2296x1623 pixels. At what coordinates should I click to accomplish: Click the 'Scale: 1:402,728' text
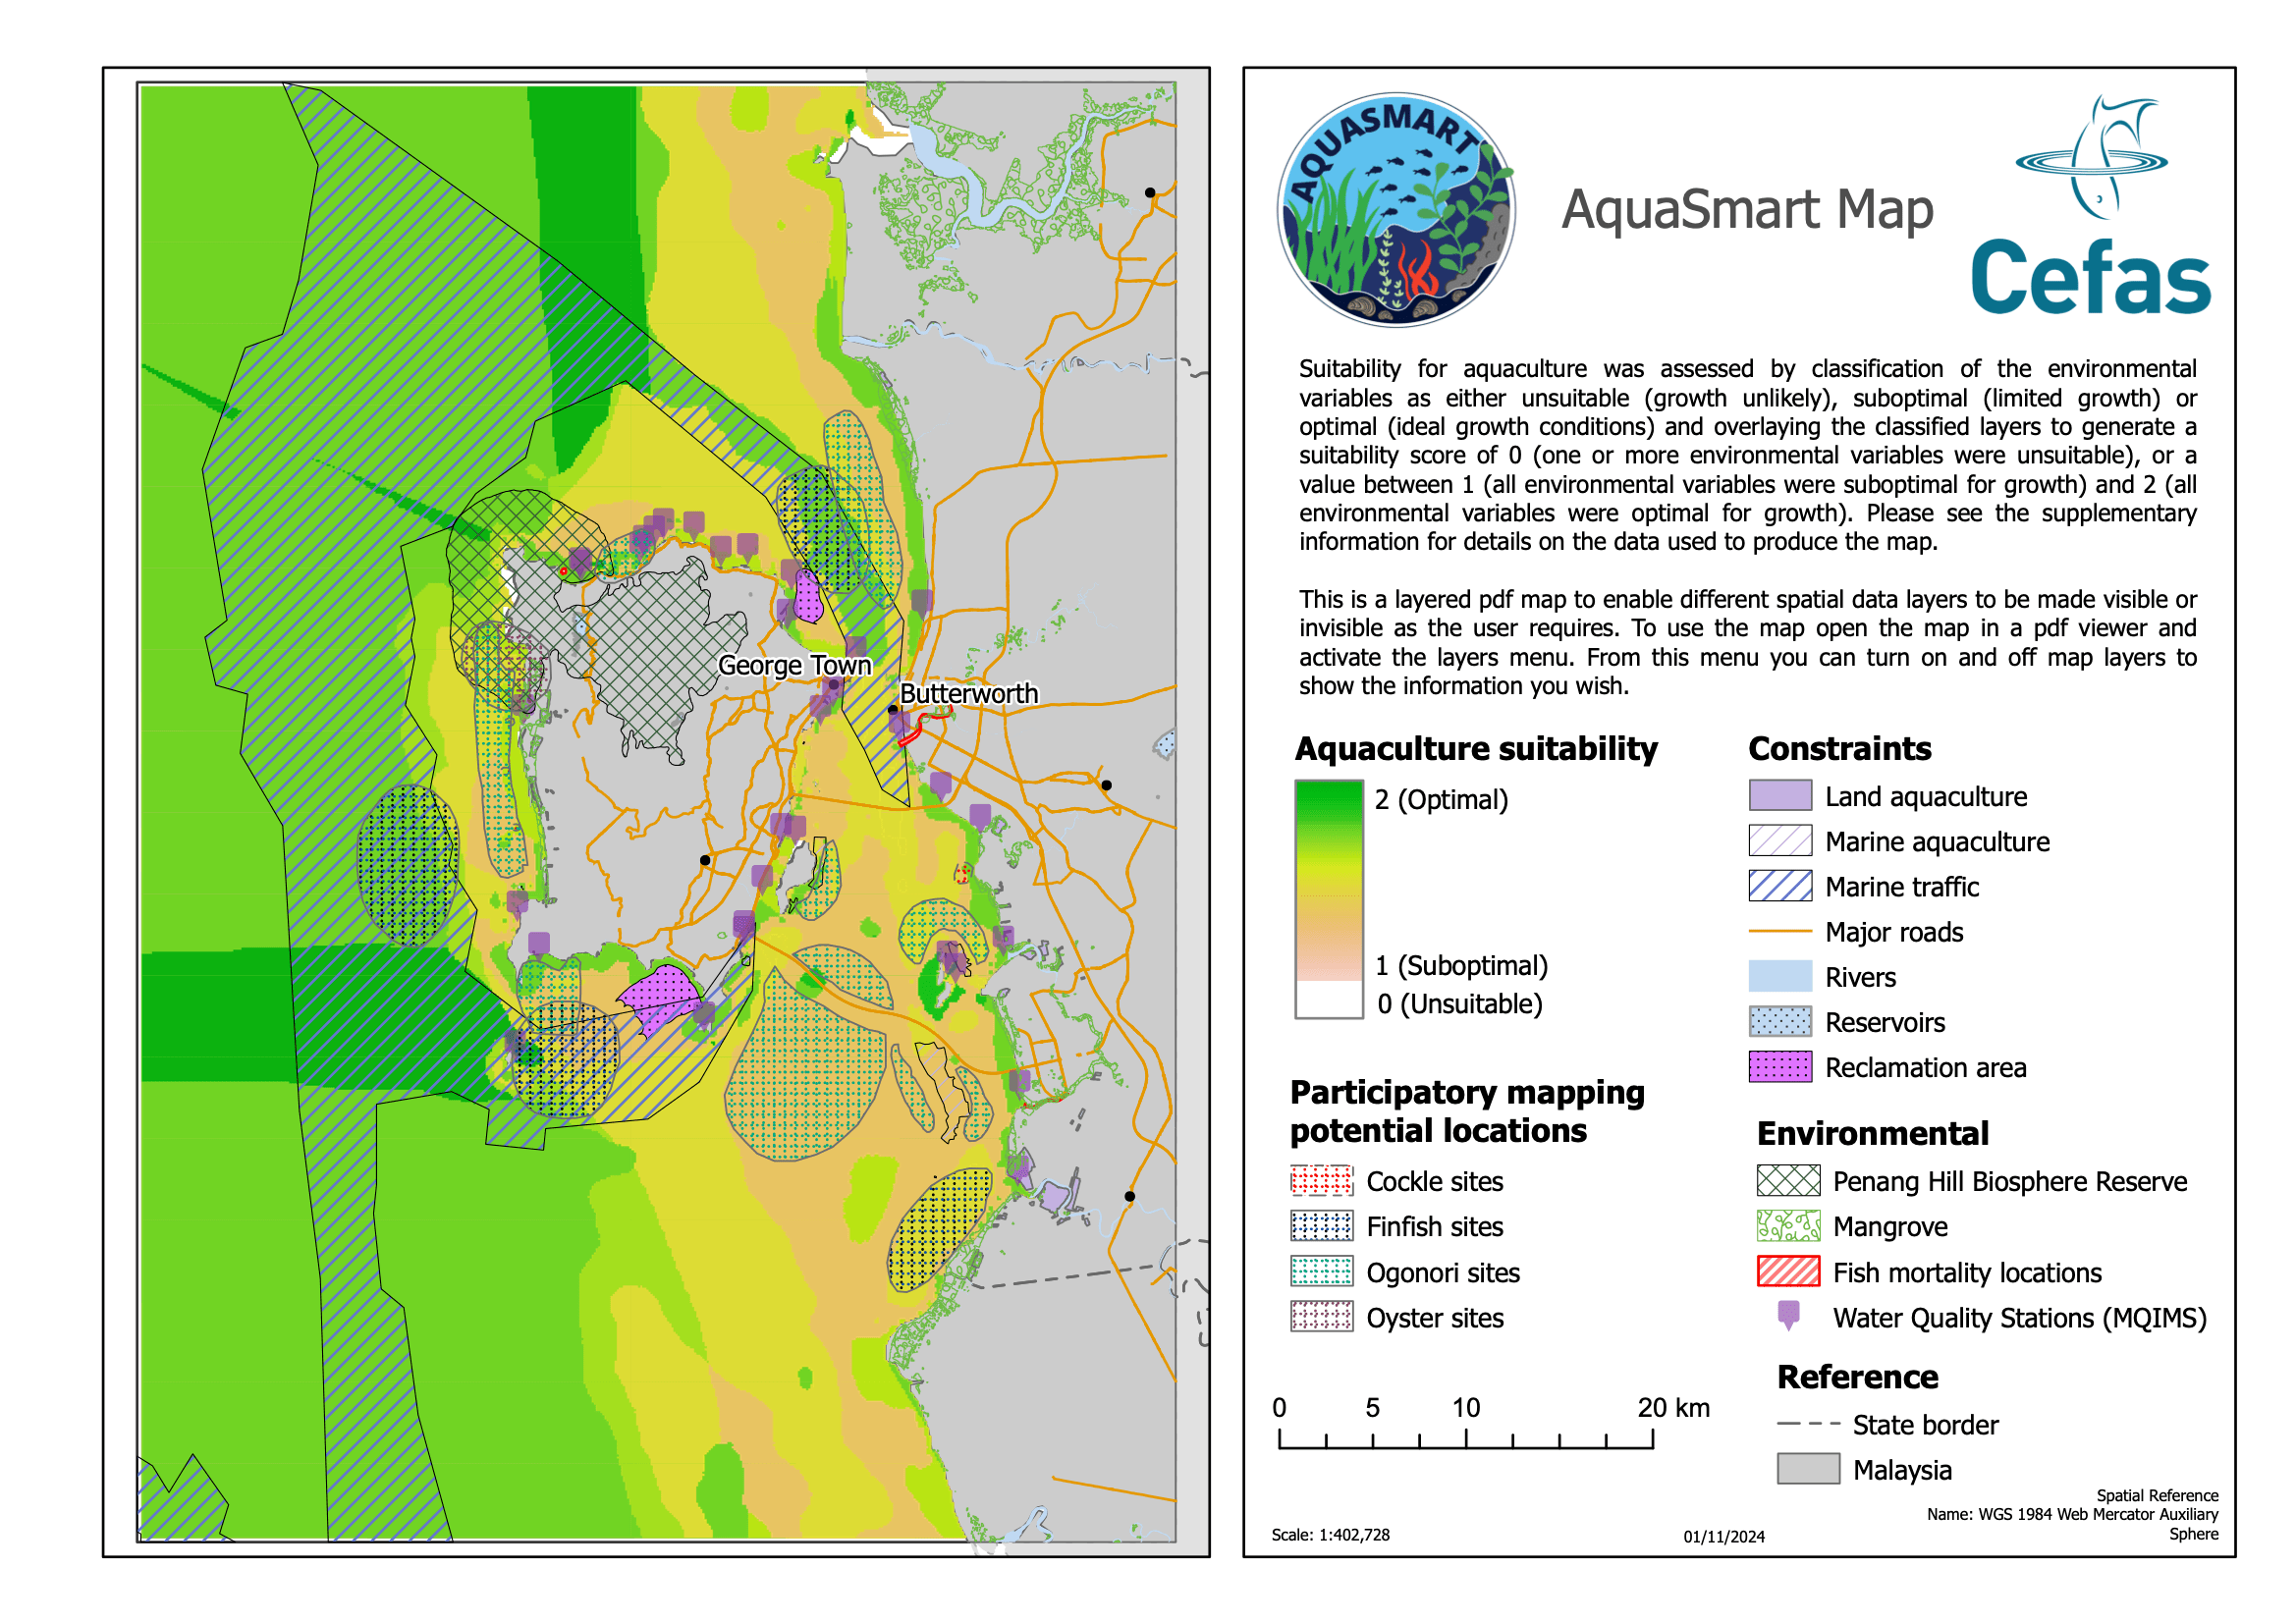pos(1330,1535)
